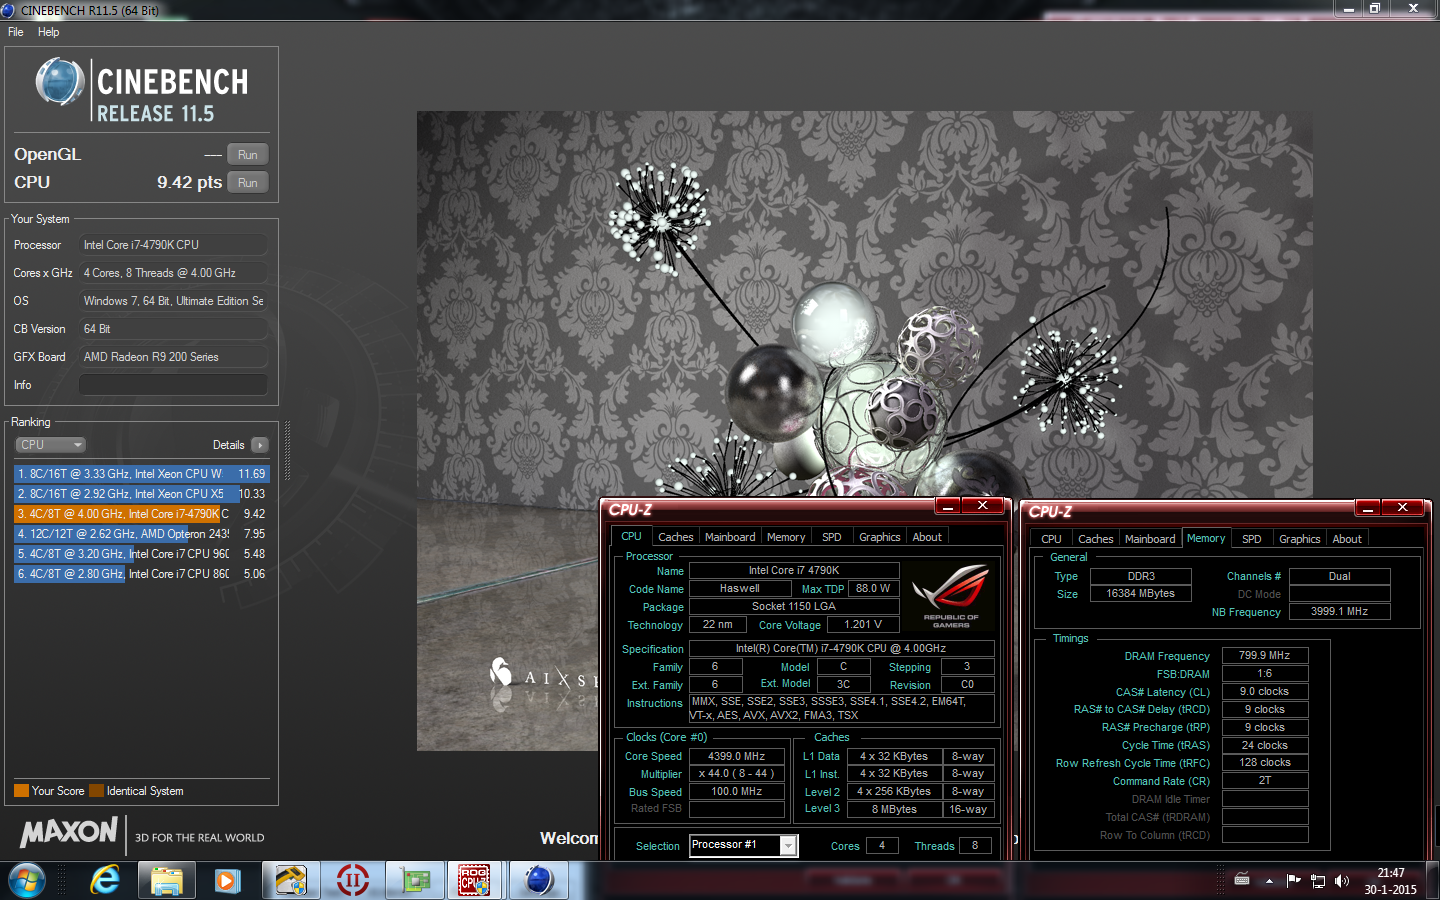Select ranking row 6 Core i7 CPU 860
Screen dimensions: 1440x900
pos(141,574)
